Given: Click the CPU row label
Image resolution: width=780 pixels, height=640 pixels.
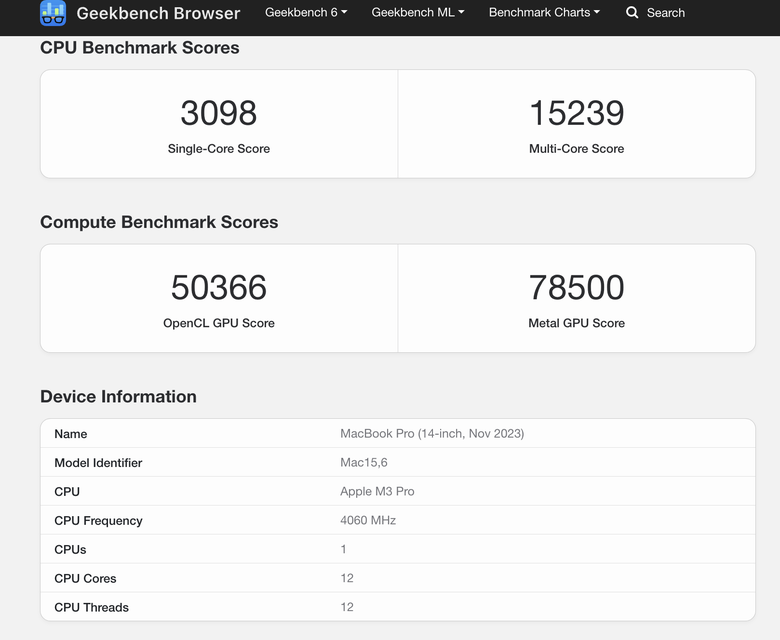Looking at the screenshot, I should (67, 492).
